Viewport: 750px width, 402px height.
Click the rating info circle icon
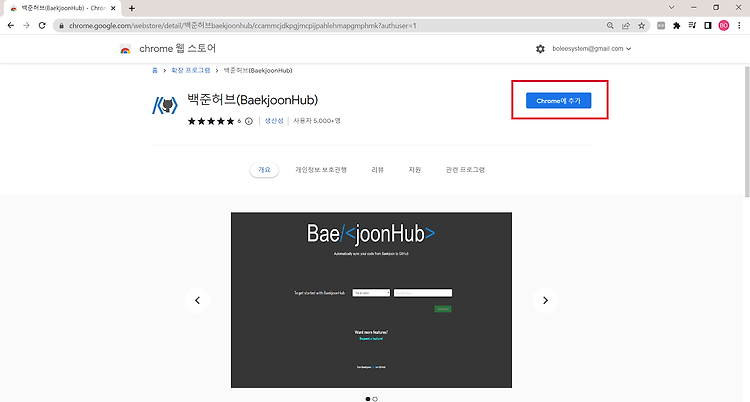click(249, 121)
